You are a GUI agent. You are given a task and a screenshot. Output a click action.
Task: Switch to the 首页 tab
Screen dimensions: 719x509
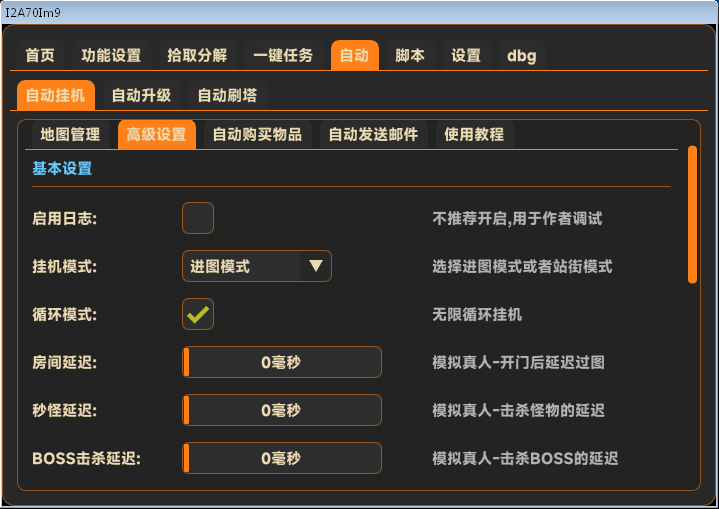pyautogui.click(x=40, y=55)
